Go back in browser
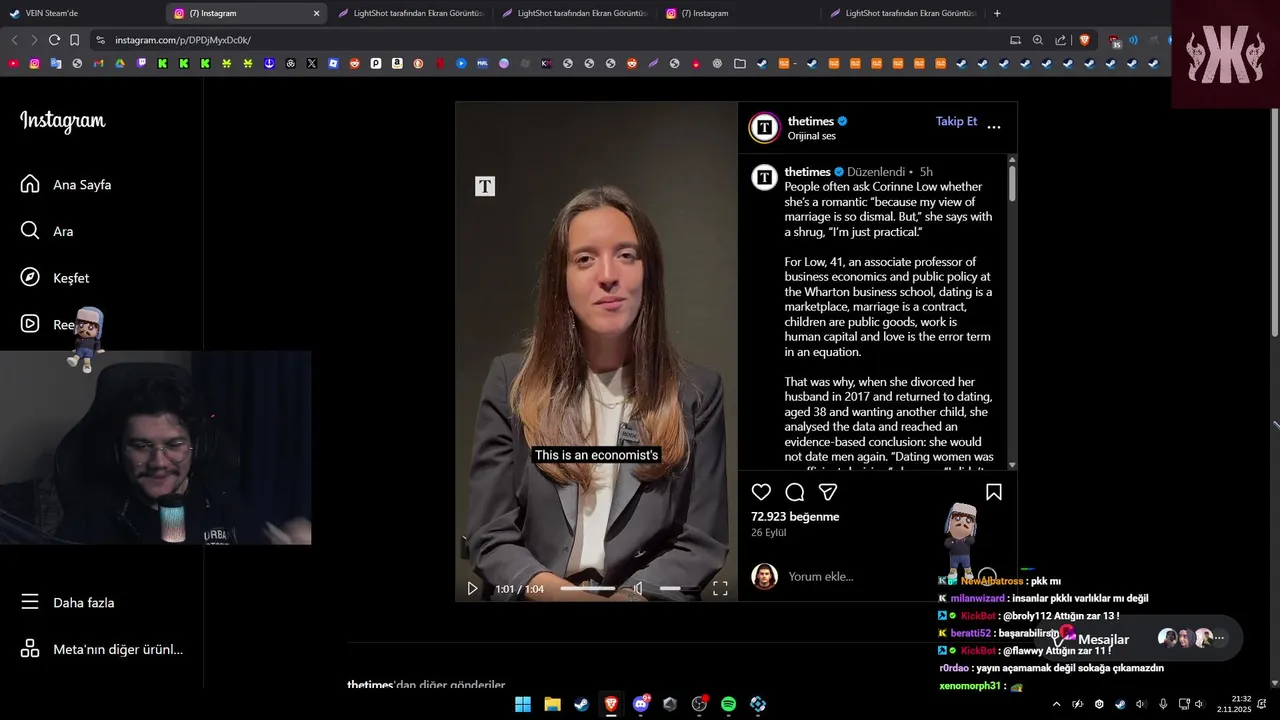Screen dimensions: 1280x720 pyautogui.click(x=14, y=40)
